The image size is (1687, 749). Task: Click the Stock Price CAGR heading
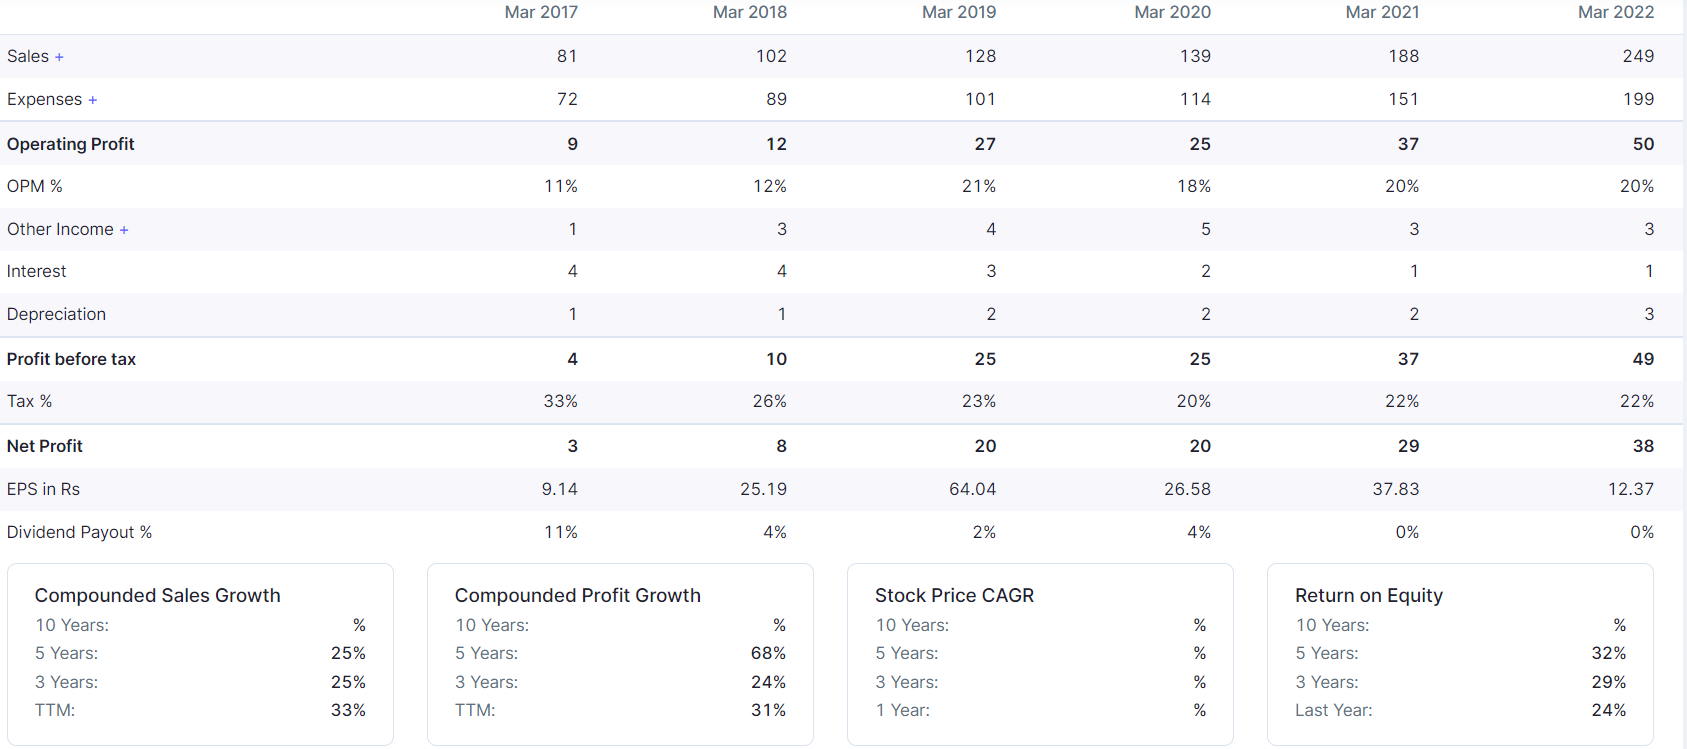coord(954,595)
